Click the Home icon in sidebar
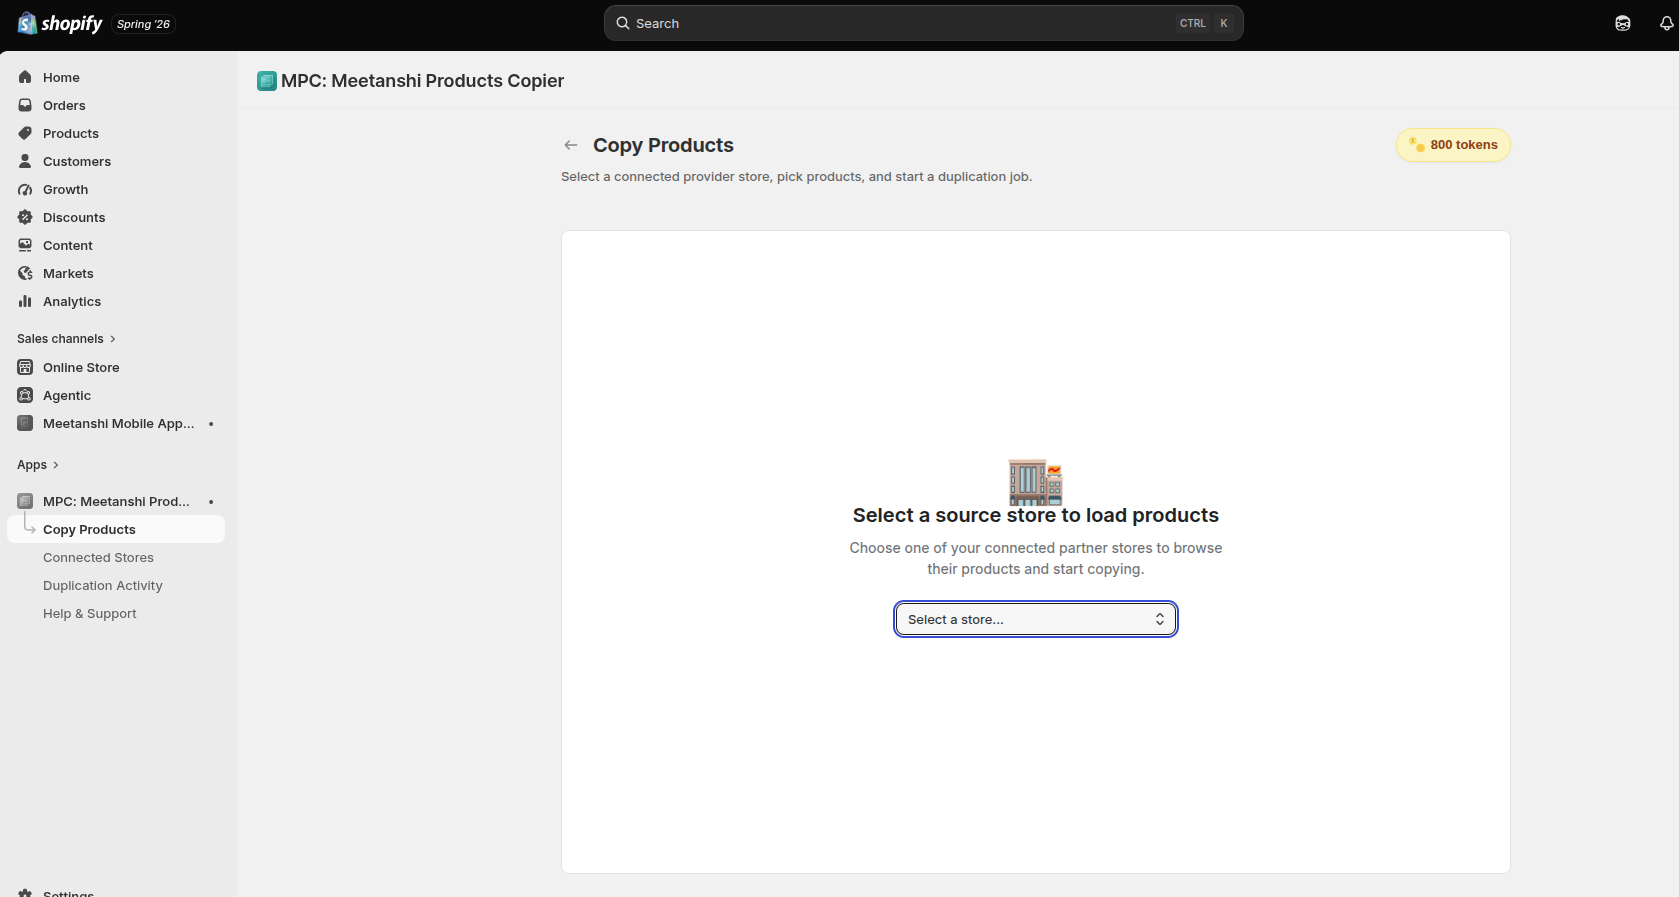 25,77
